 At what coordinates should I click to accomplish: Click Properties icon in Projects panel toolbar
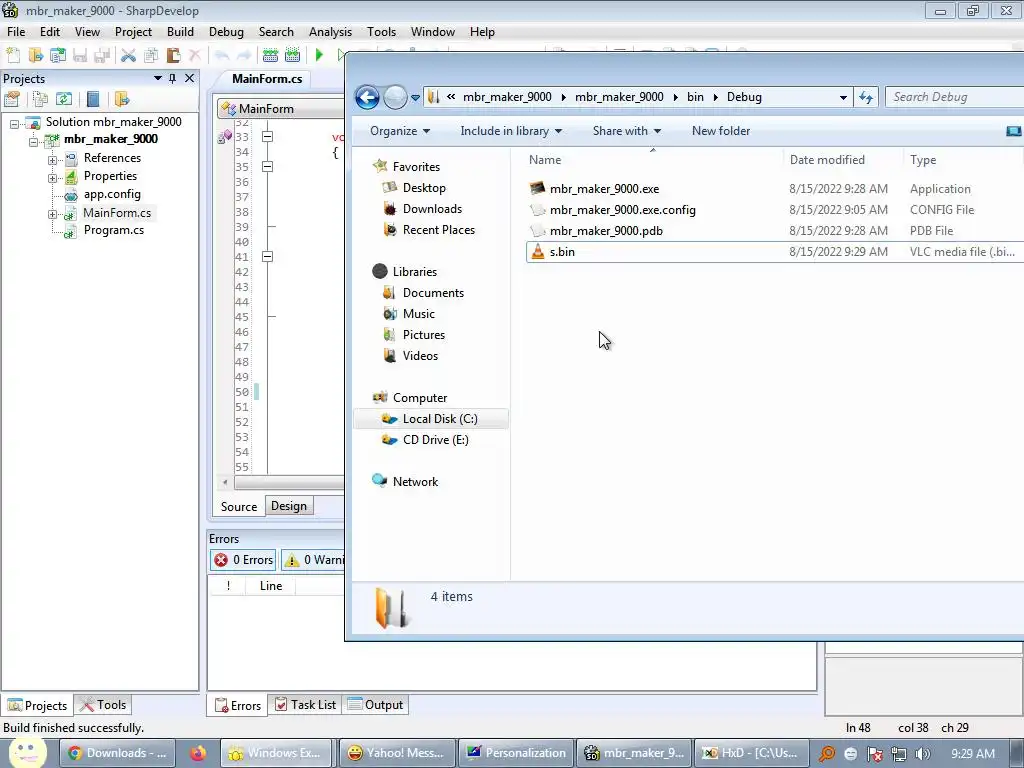point(12,99)
